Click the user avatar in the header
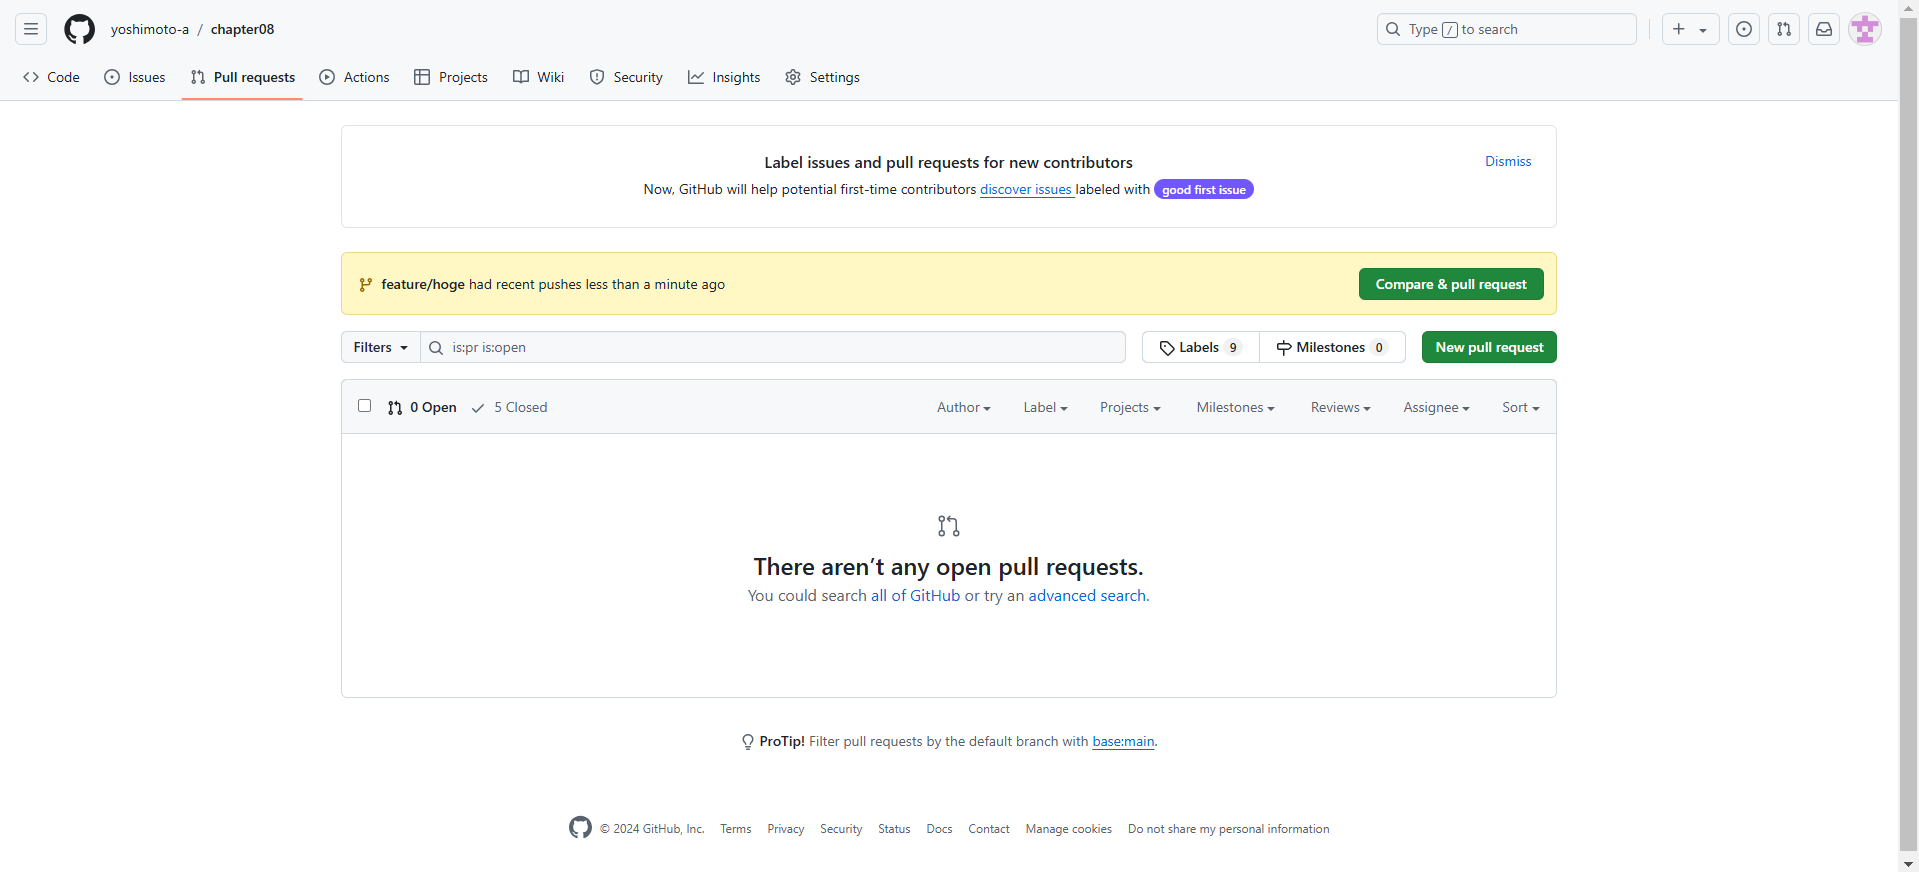This screenshot has width=1919, height=872. click(x=1864, y=29)
